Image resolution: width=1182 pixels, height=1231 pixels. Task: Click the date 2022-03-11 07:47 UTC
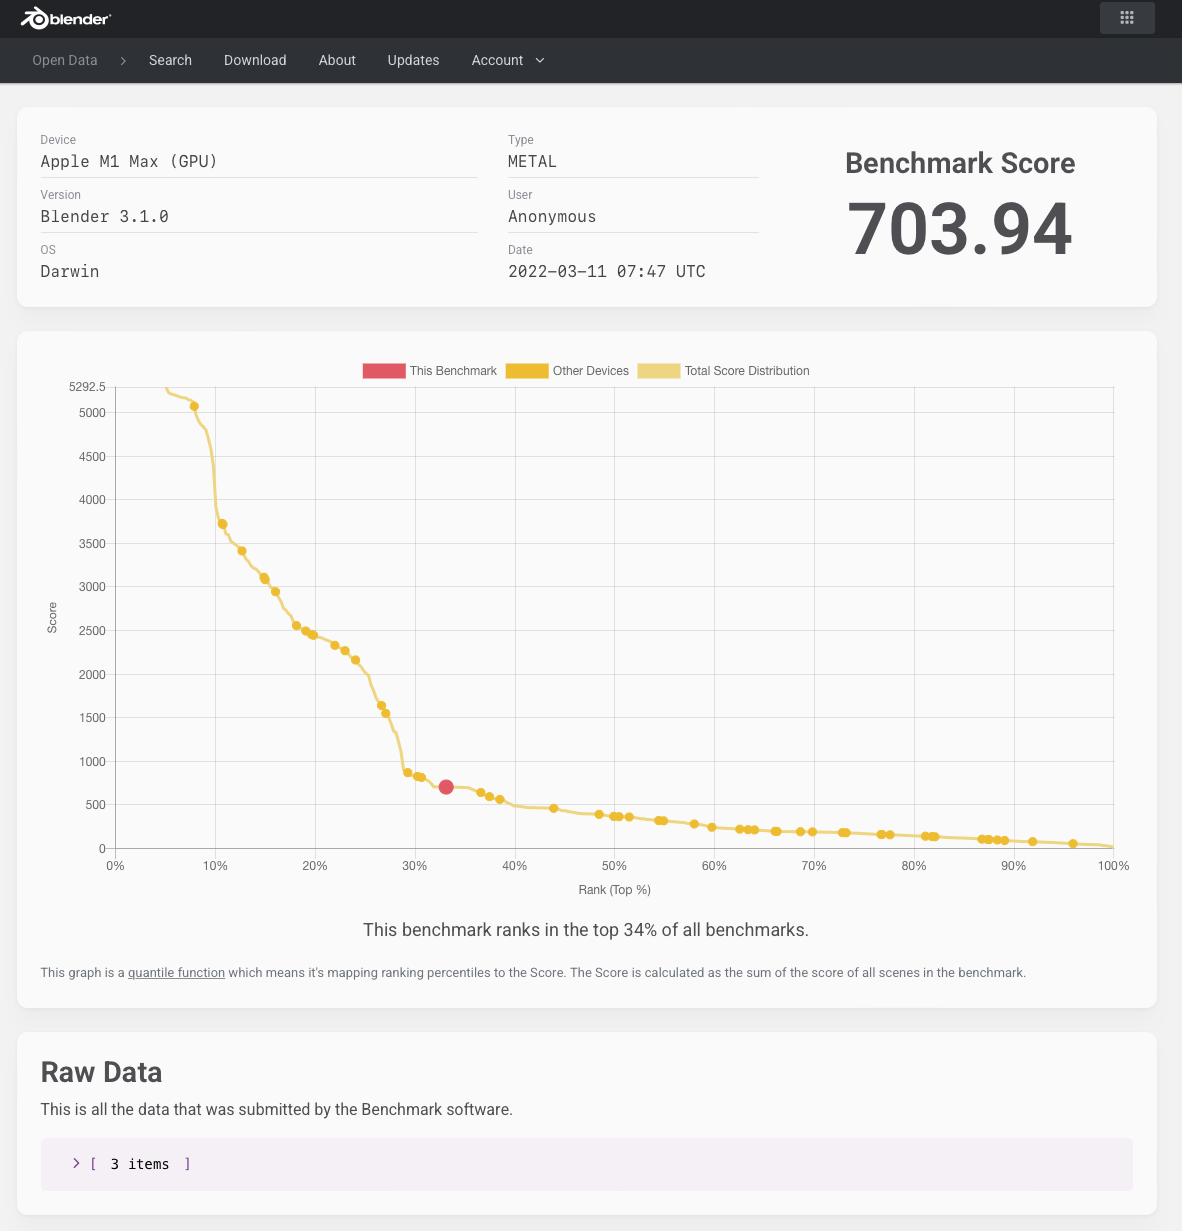[x=607, y=272]
